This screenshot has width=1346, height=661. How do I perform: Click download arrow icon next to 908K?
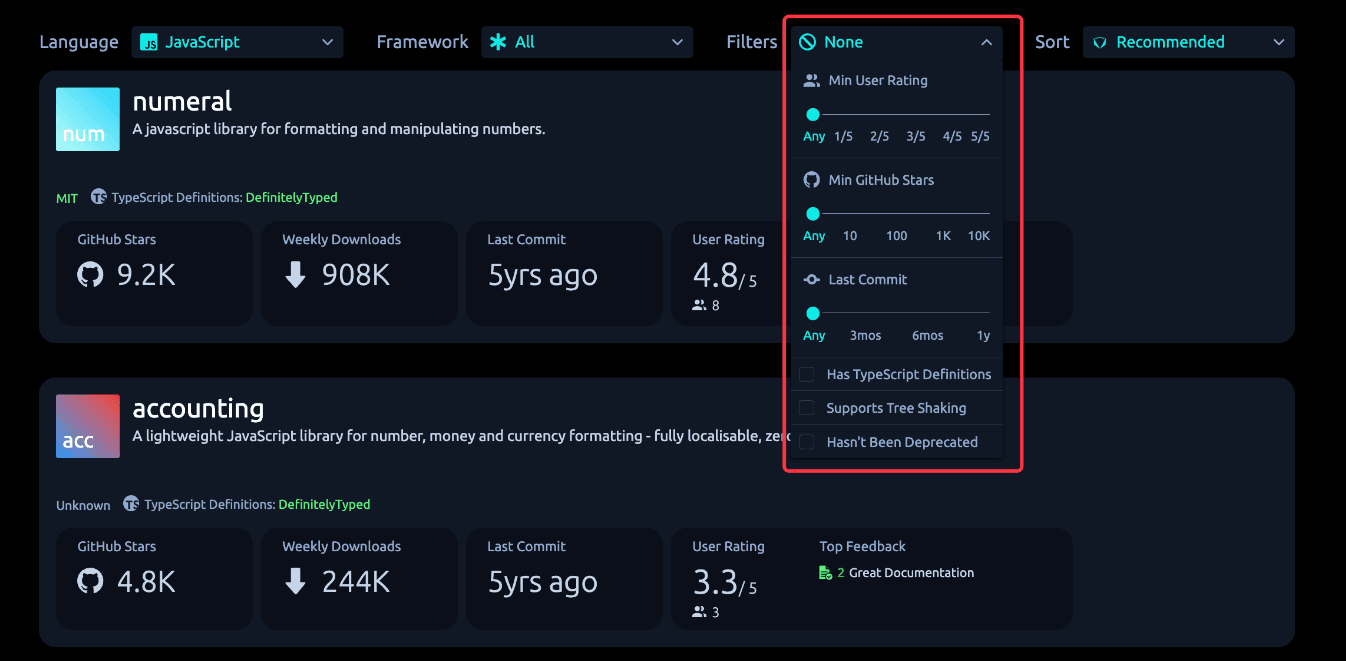point(295,275)
